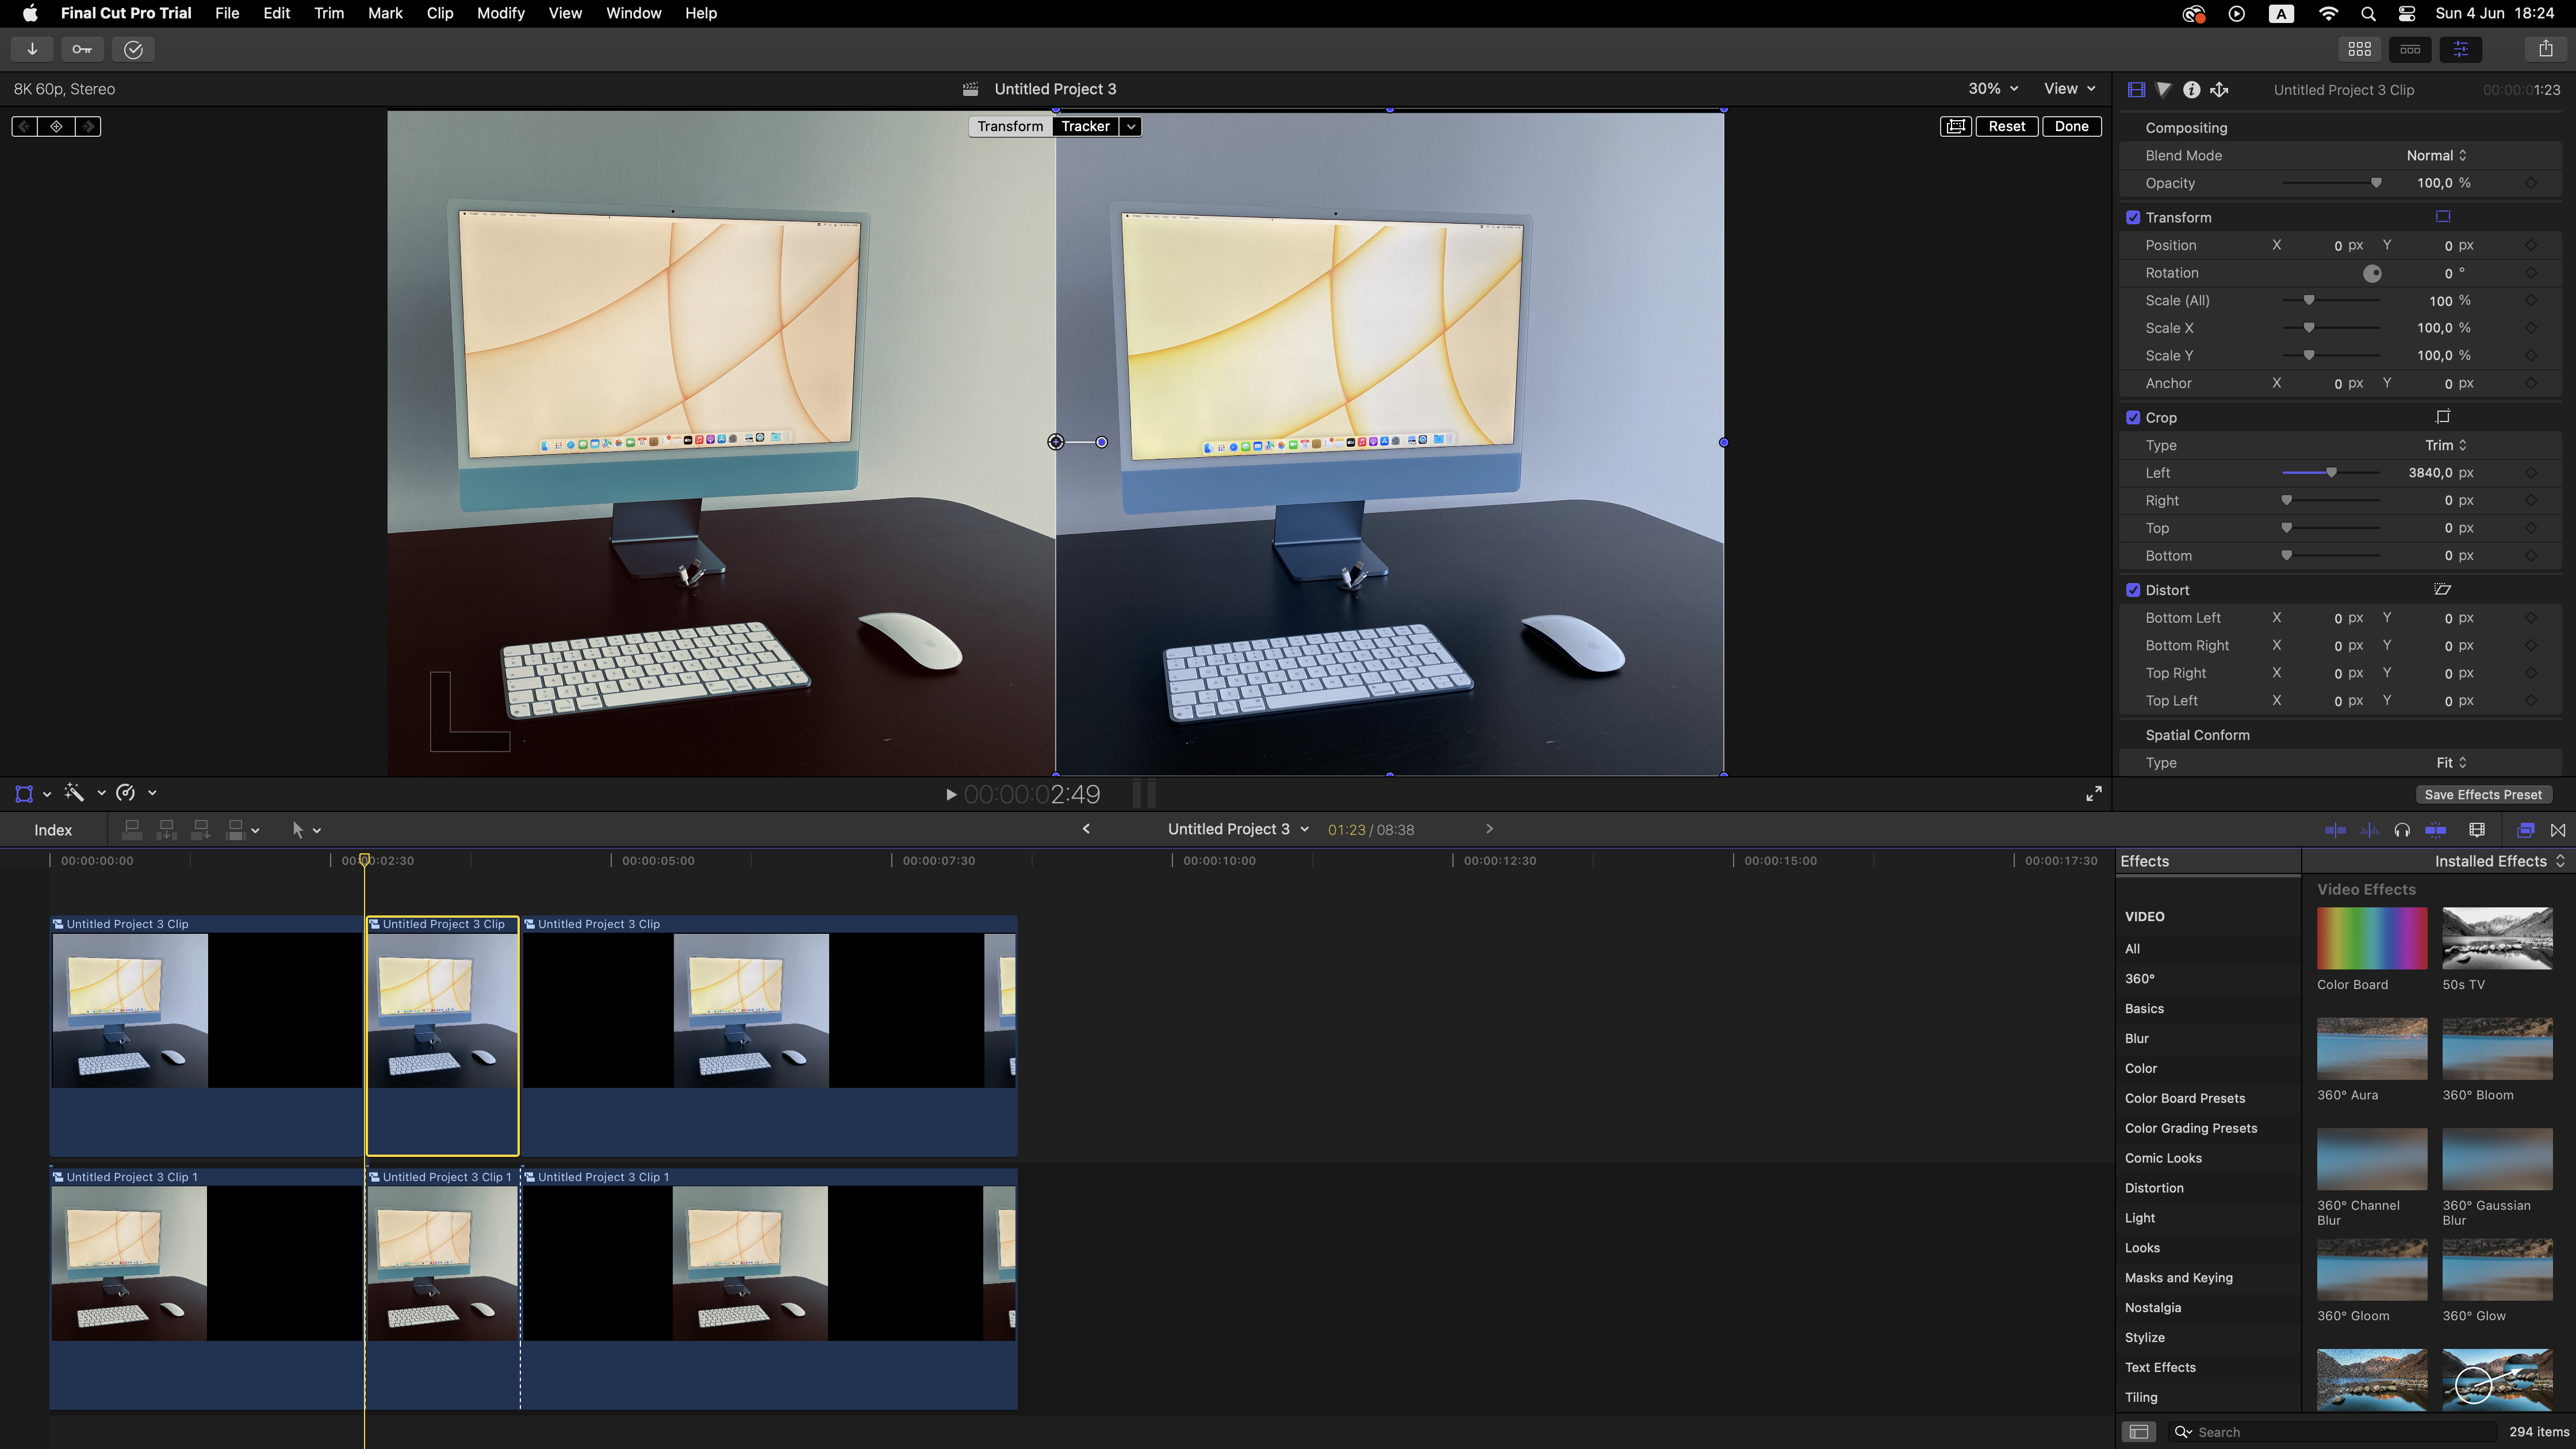Click the headphones audio skimming icon
Screen dimensions: 2576x1449
click(2402, 830)
